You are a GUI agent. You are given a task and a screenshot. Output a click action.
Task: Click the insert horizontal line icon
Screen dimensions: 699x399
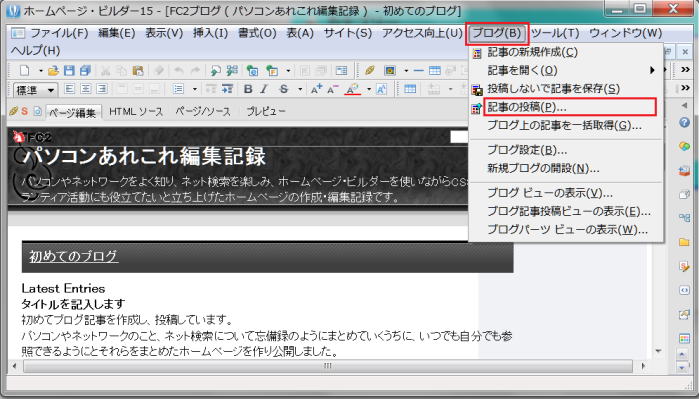coord(418,70)
